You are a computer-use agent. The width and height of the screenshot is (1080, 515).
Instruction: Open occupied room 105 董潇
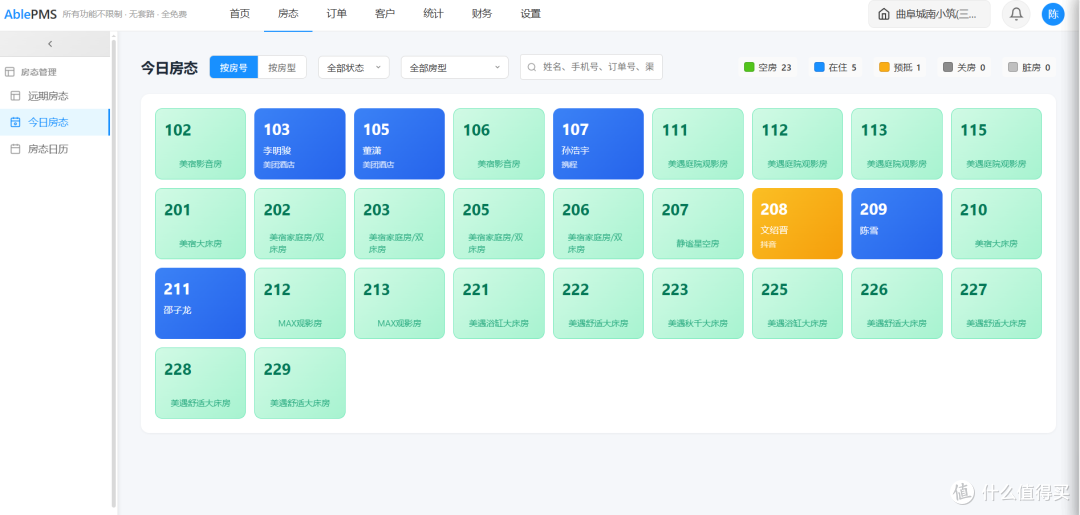399,144
